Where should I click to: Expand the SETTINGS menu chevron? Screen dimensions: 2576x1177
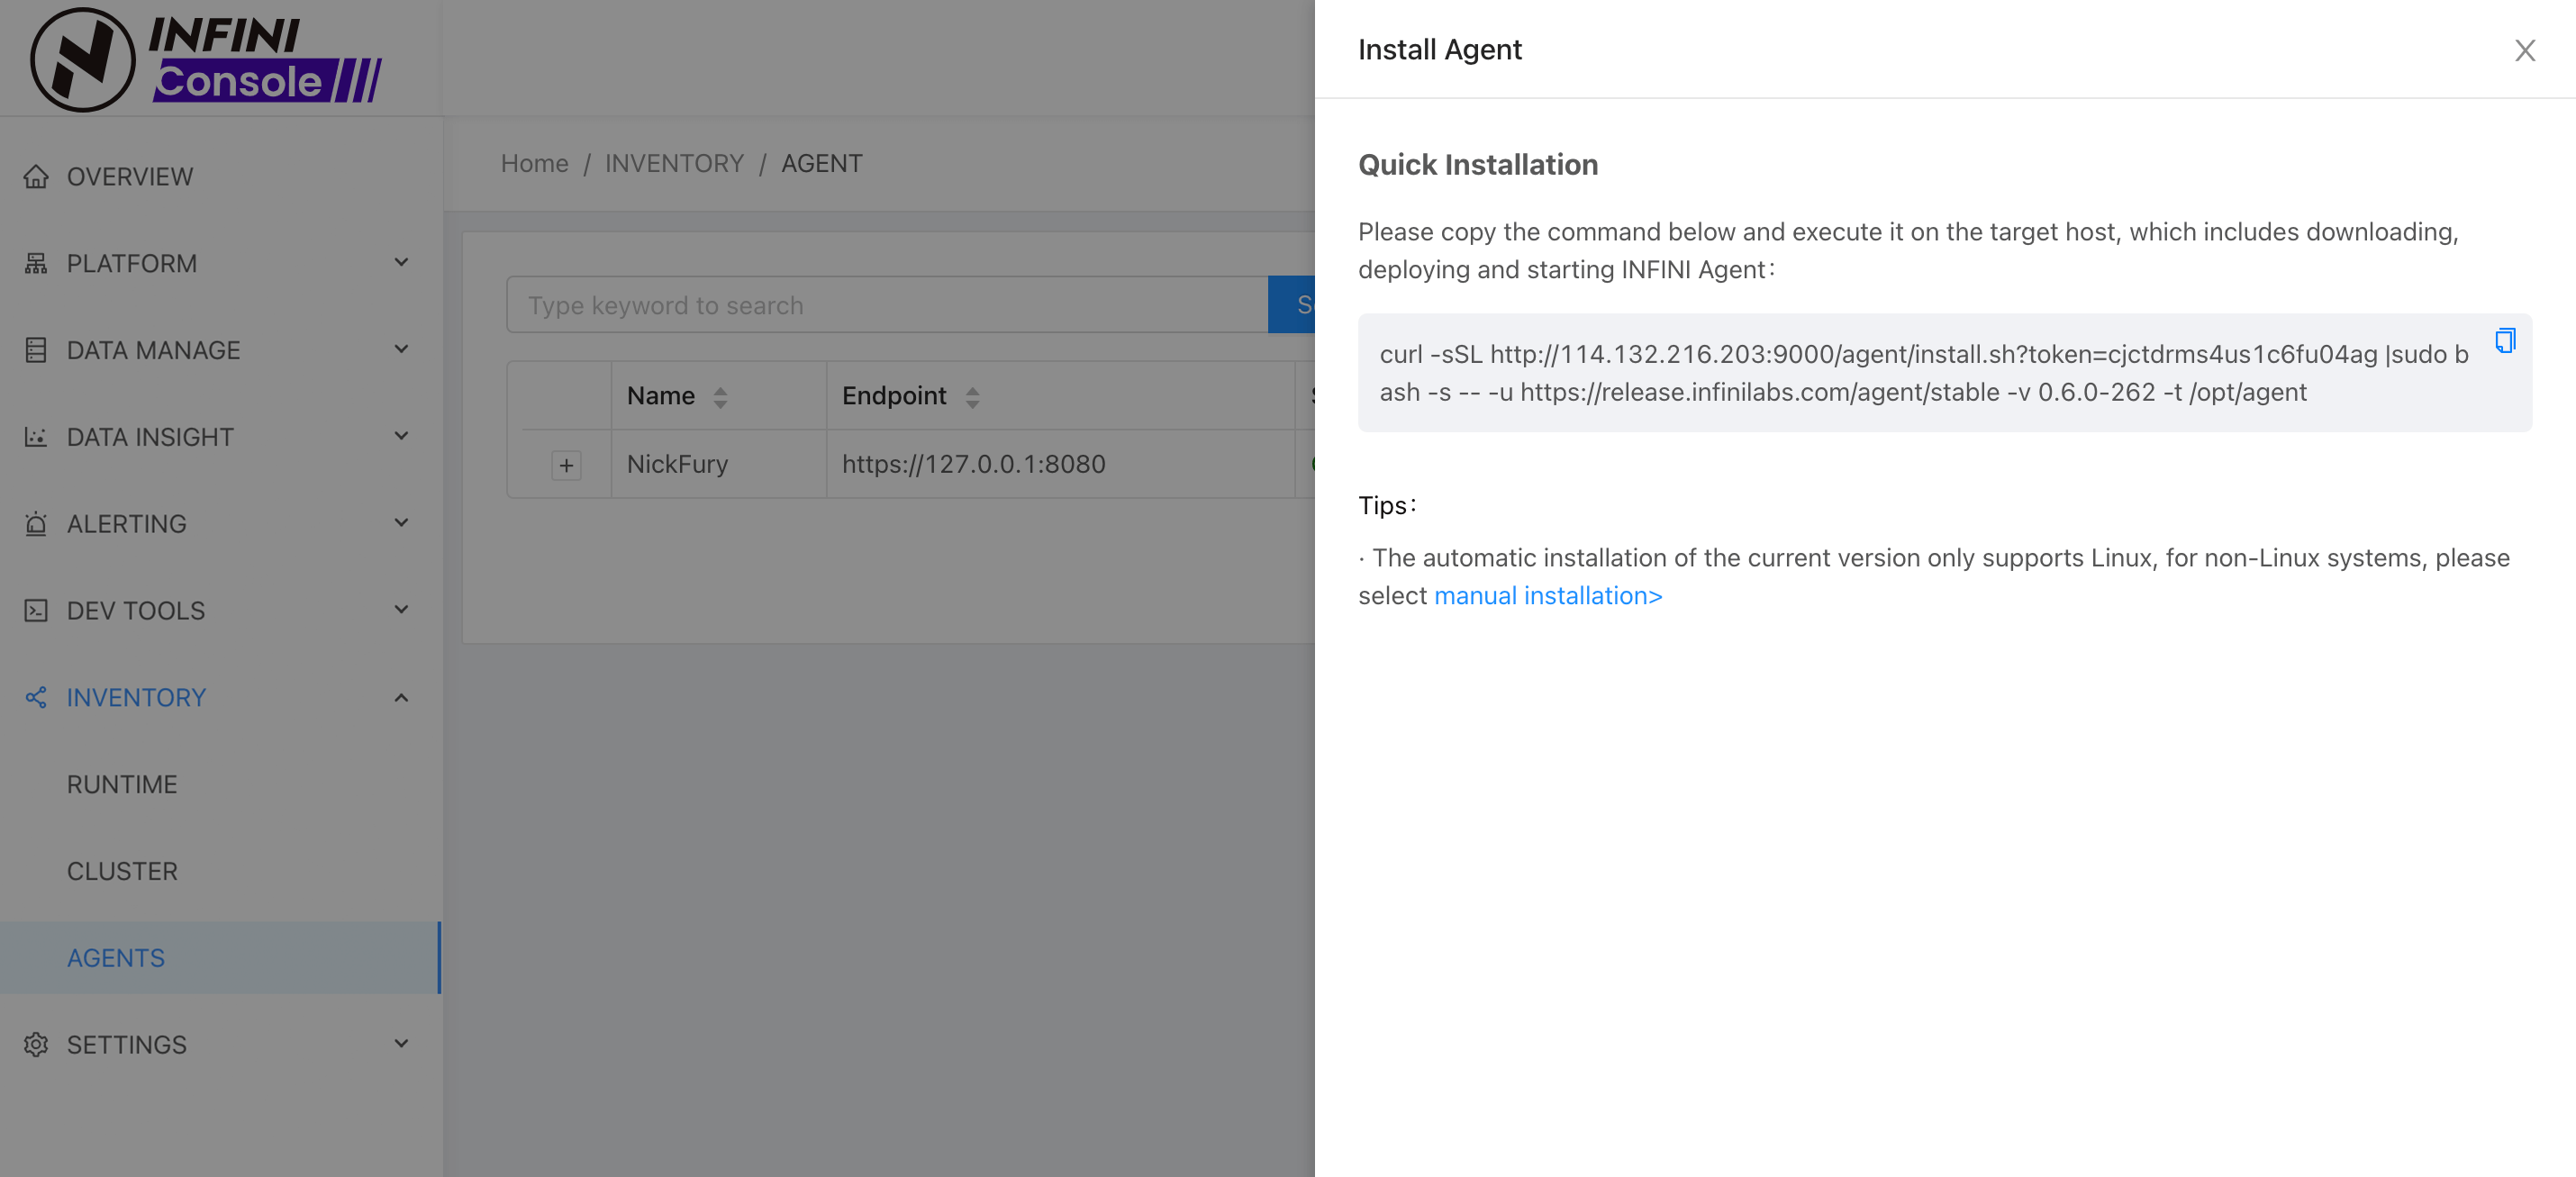[401, 1043]
